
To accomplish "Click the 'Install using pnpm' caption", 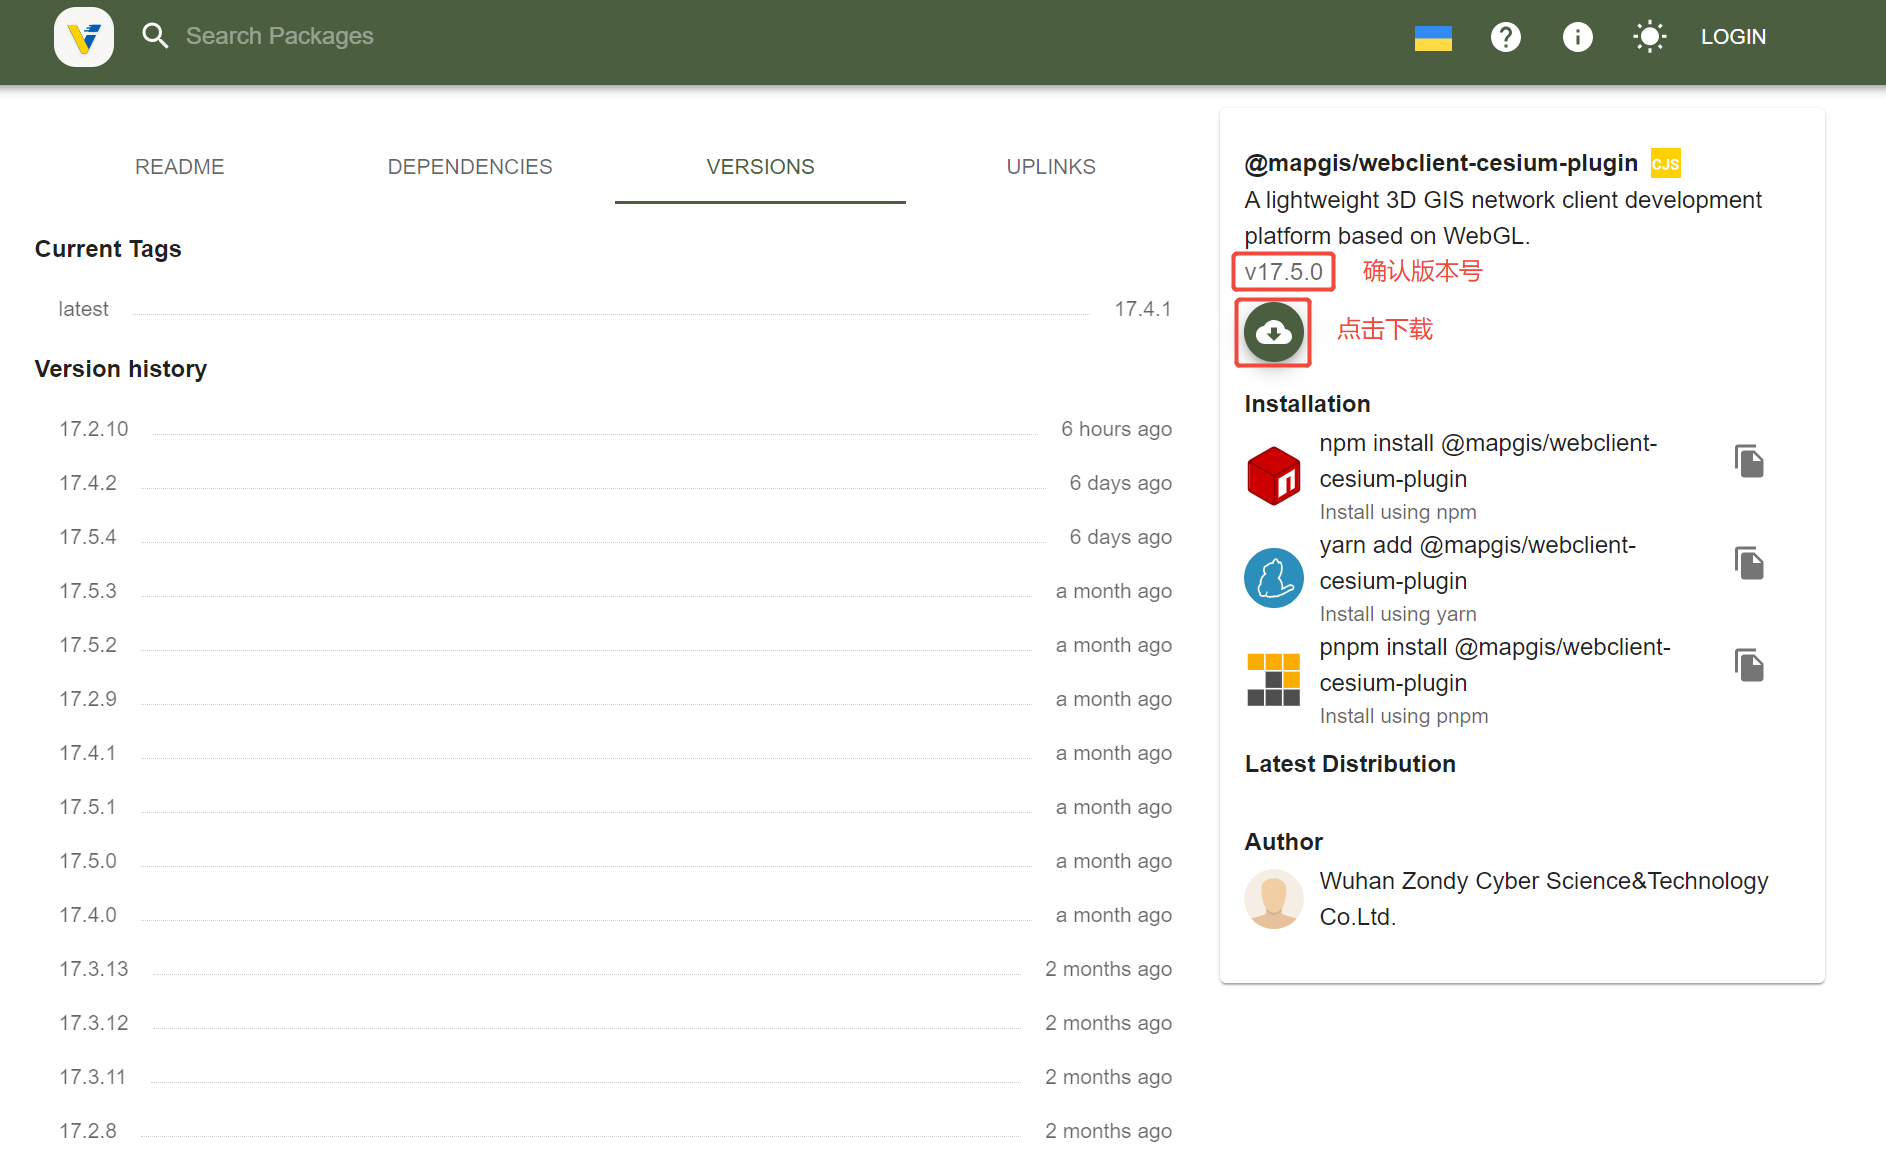I will [x=1403, y=716].
